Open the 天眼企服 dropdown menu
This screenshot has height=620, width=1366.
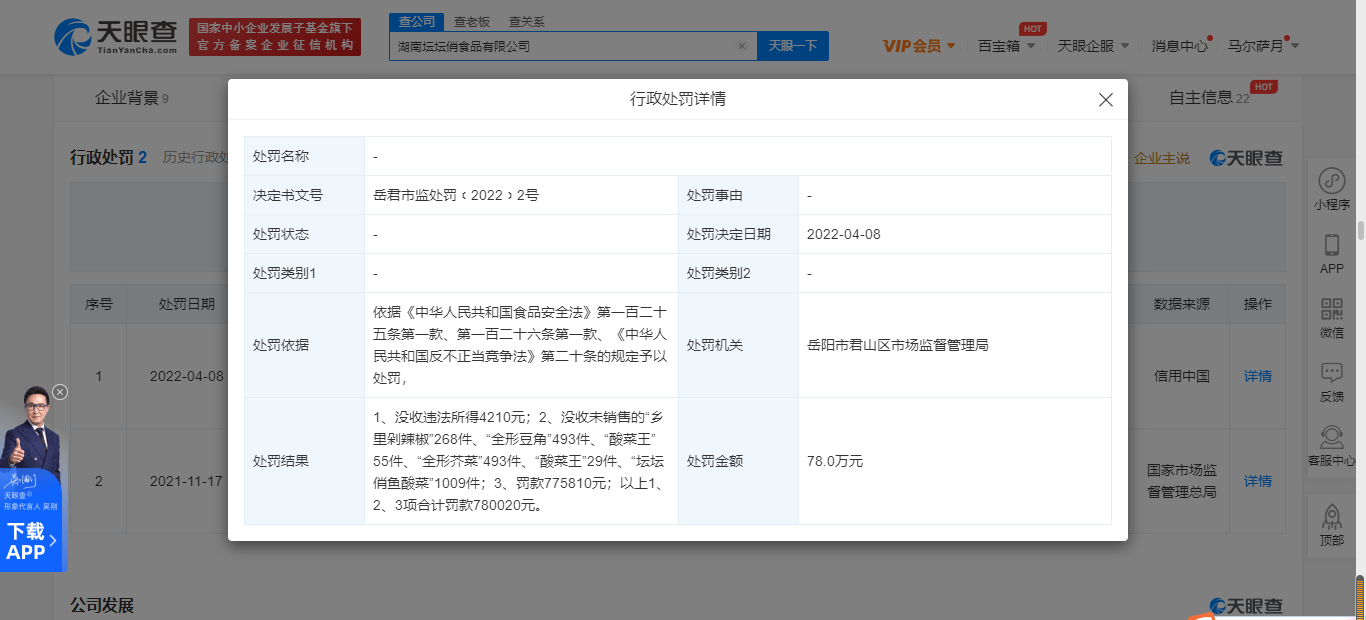(x=1093, y=46)
